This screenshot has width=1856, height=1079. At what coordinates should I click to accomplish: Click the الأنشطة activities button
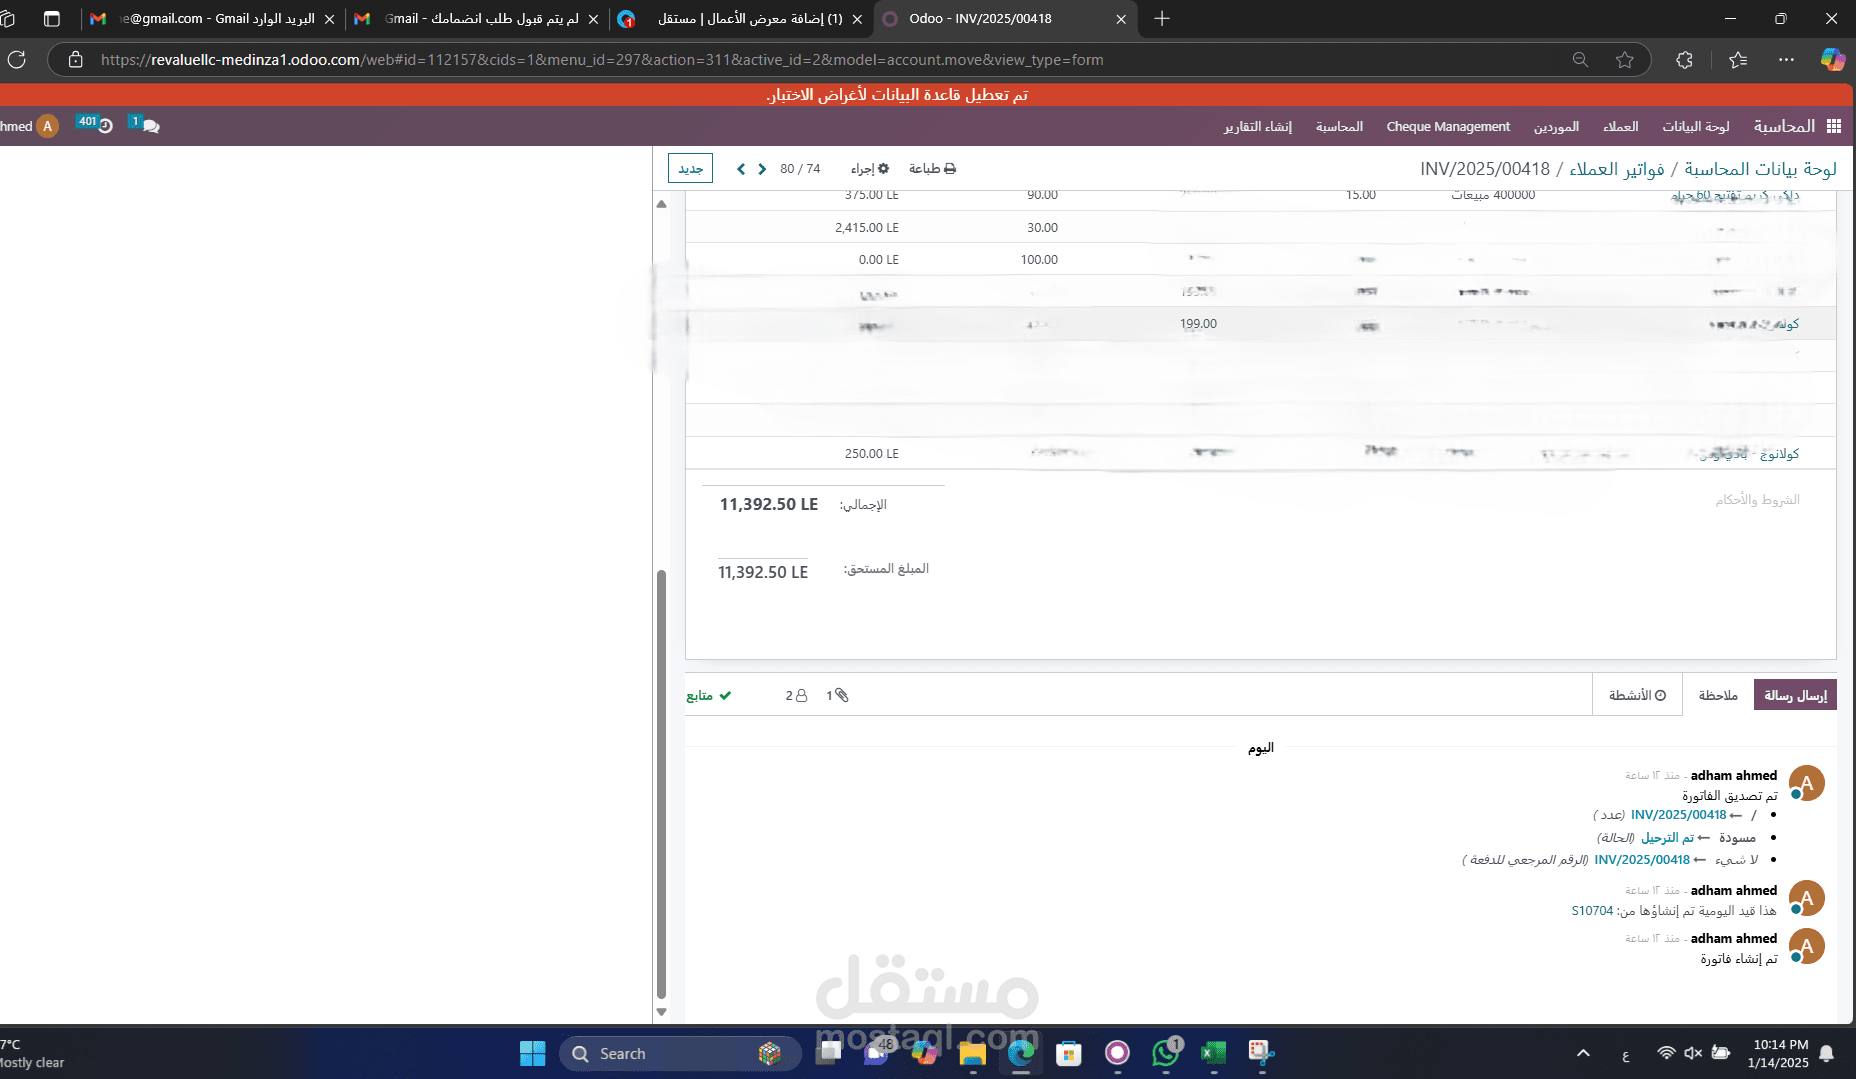pos(1637,695)
